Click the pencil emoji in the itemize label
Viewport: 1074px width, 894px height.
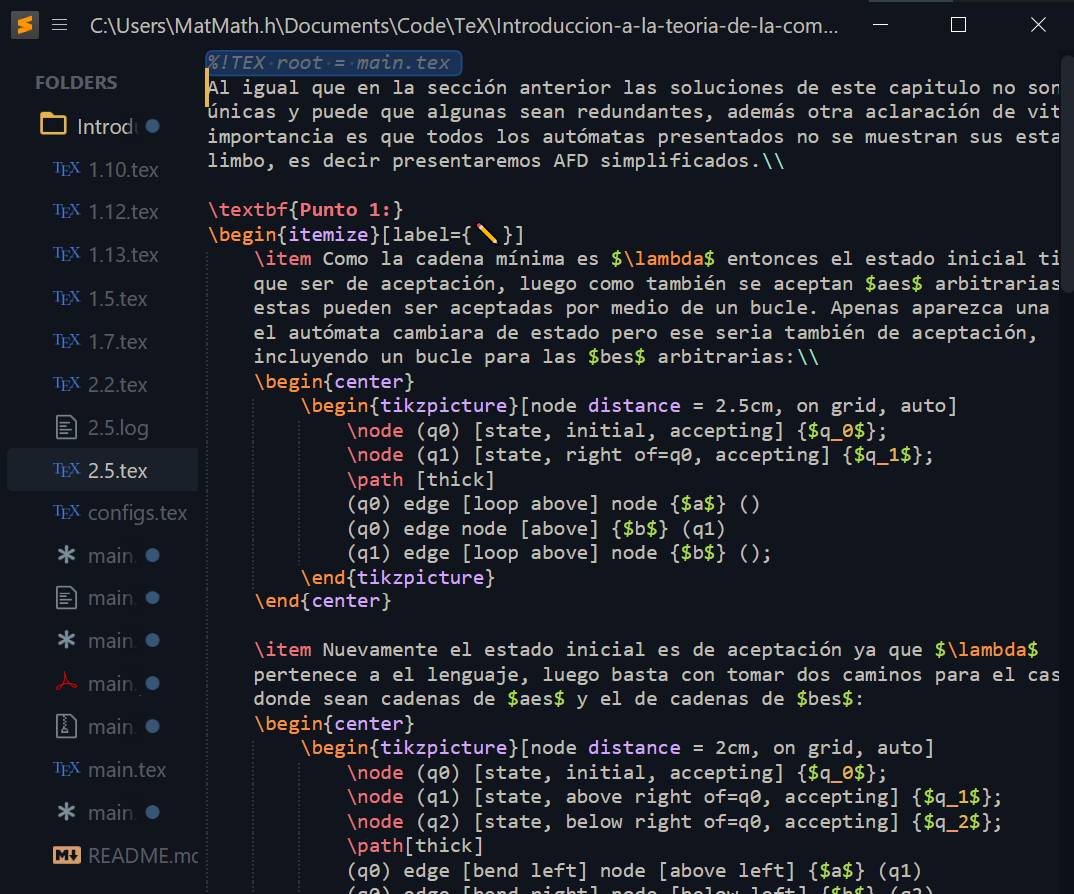coord(487,234)
